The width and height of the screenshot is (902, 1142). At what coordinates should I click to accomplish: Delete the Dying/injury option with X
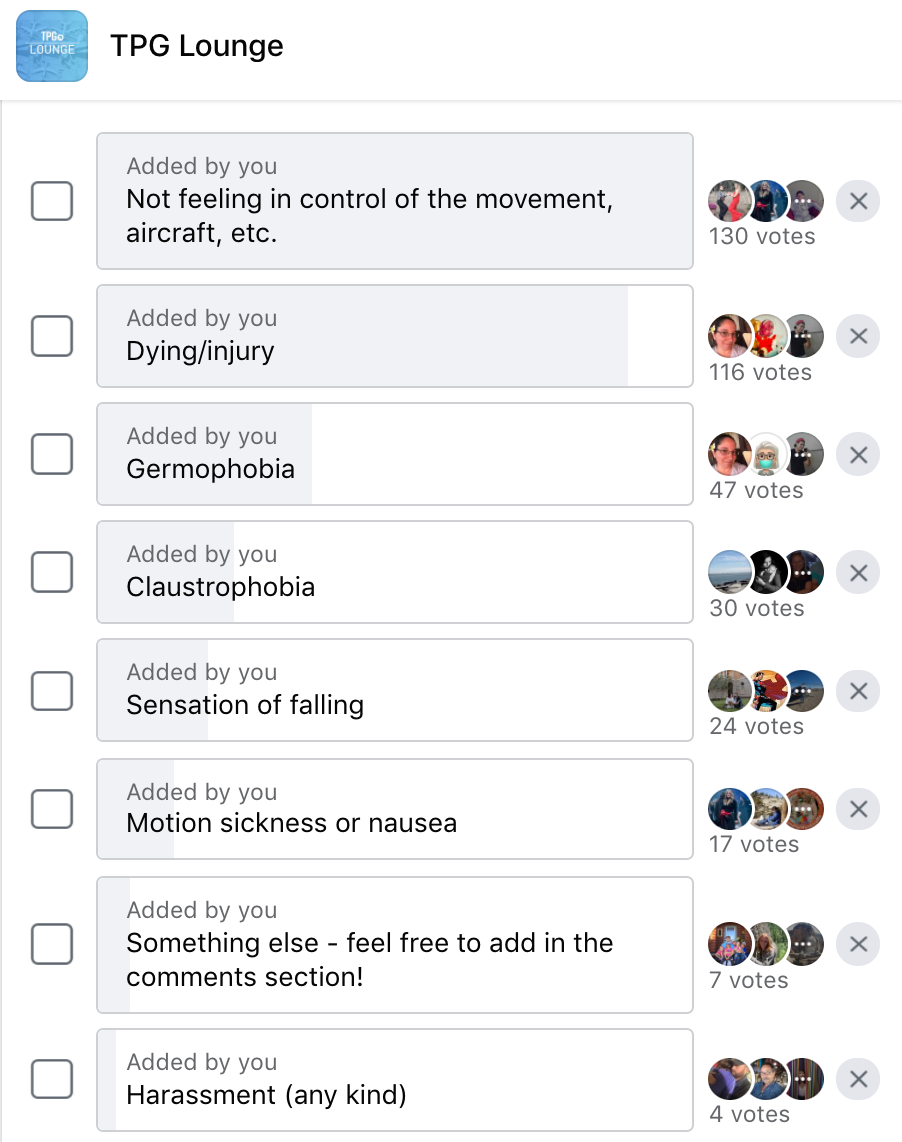[x=857, y=337]
